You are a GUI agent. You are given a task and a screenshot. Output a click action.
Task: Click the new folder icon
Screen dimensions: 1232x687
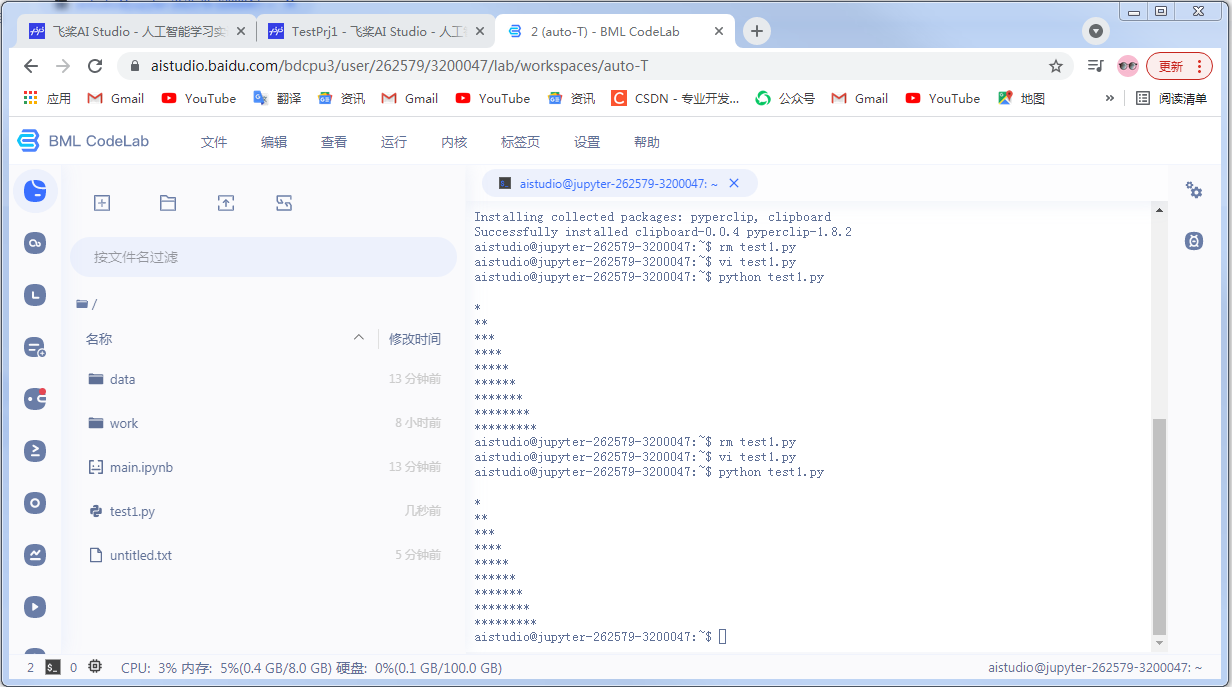[167, 202]
